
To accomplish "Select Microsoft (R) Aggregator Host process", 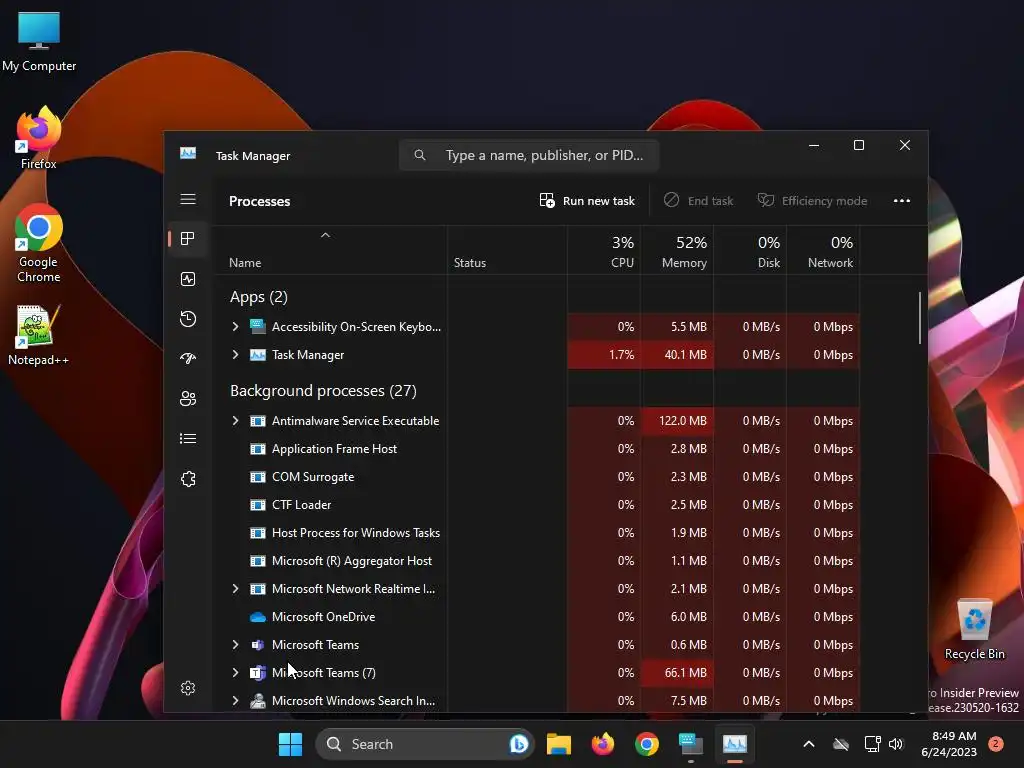I will tap(537, 561).
